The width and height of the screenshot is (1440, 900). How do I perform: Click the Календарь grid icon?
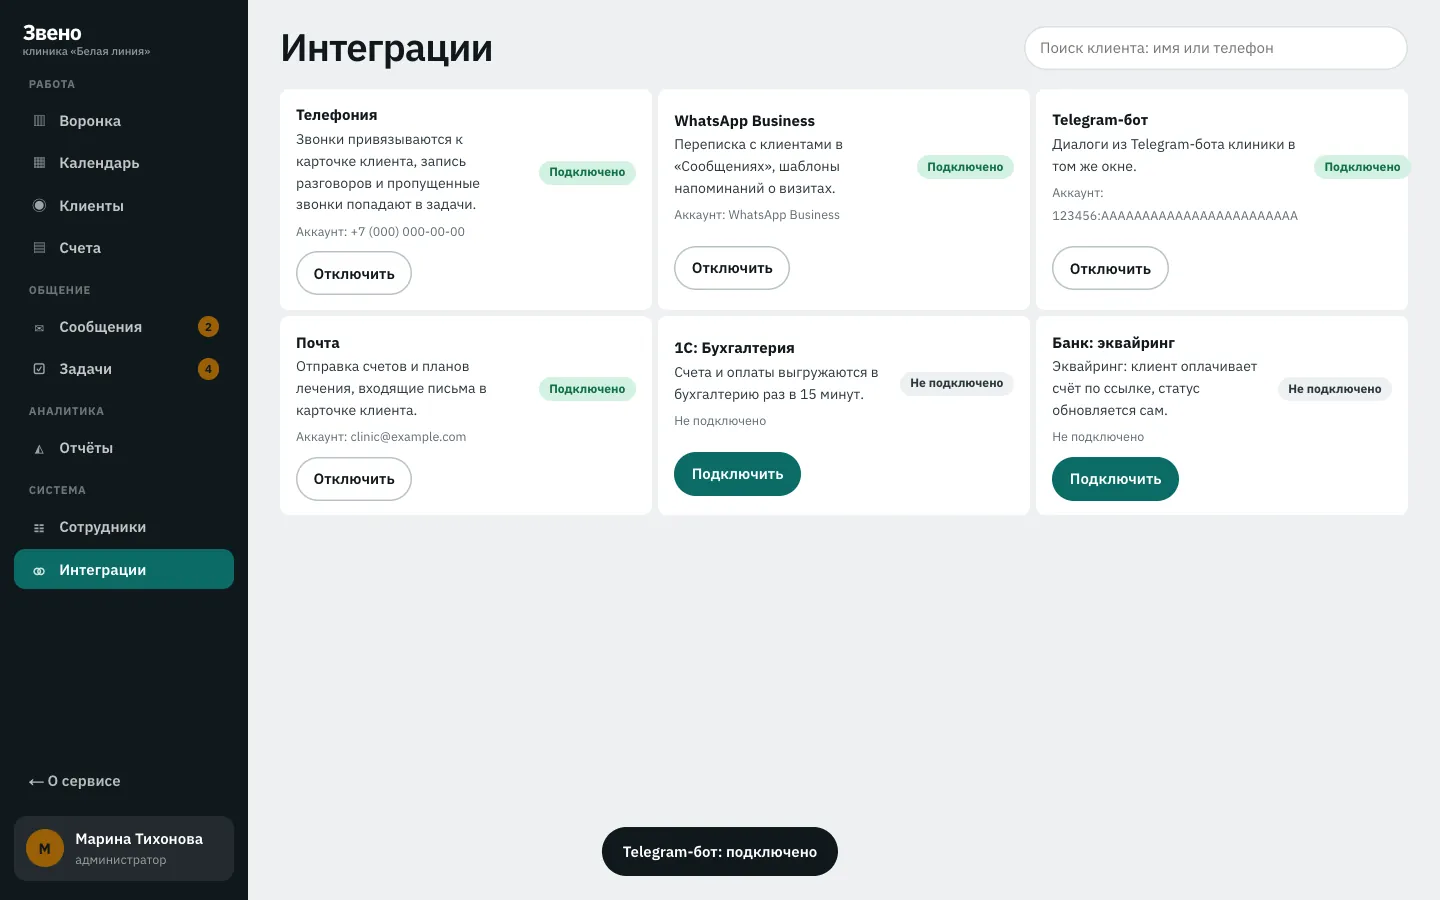coord(39,163)
